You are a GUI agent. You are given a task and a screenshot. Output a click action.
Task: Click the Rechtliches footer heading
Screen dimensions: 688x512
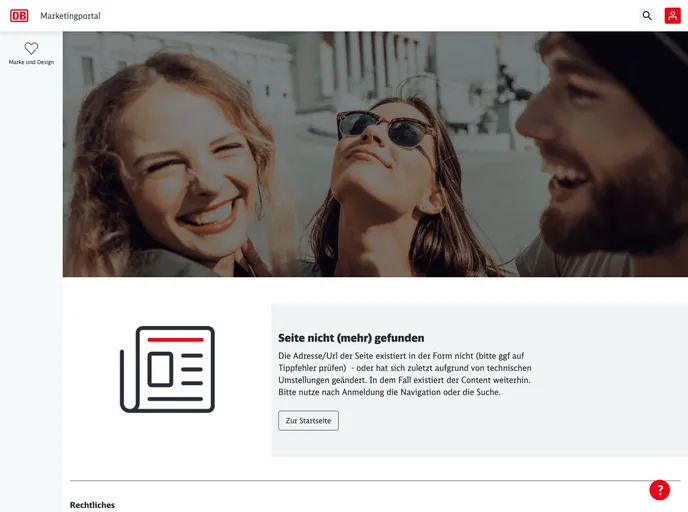[x=92, y=505]
